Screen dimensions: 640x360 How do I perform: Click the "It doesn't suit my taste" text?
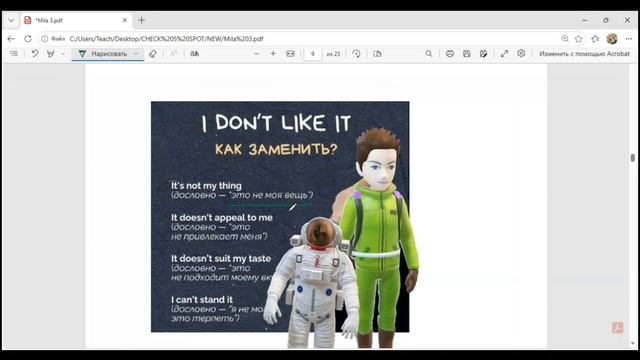[221, 258]
